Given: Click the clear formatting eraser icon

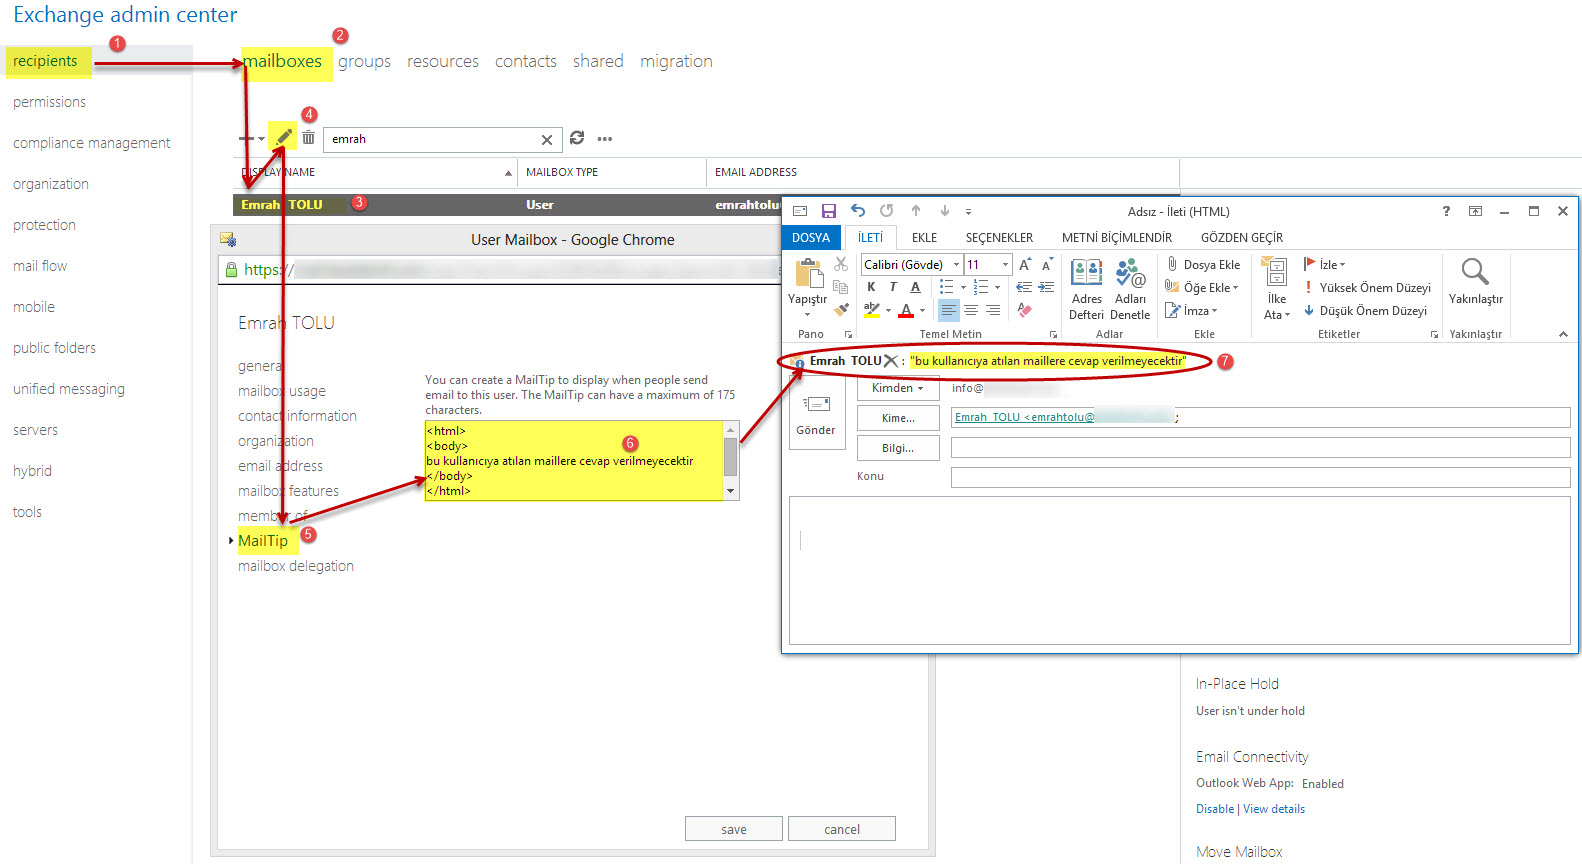Looking at the screenshot, I should (1024, 310).
